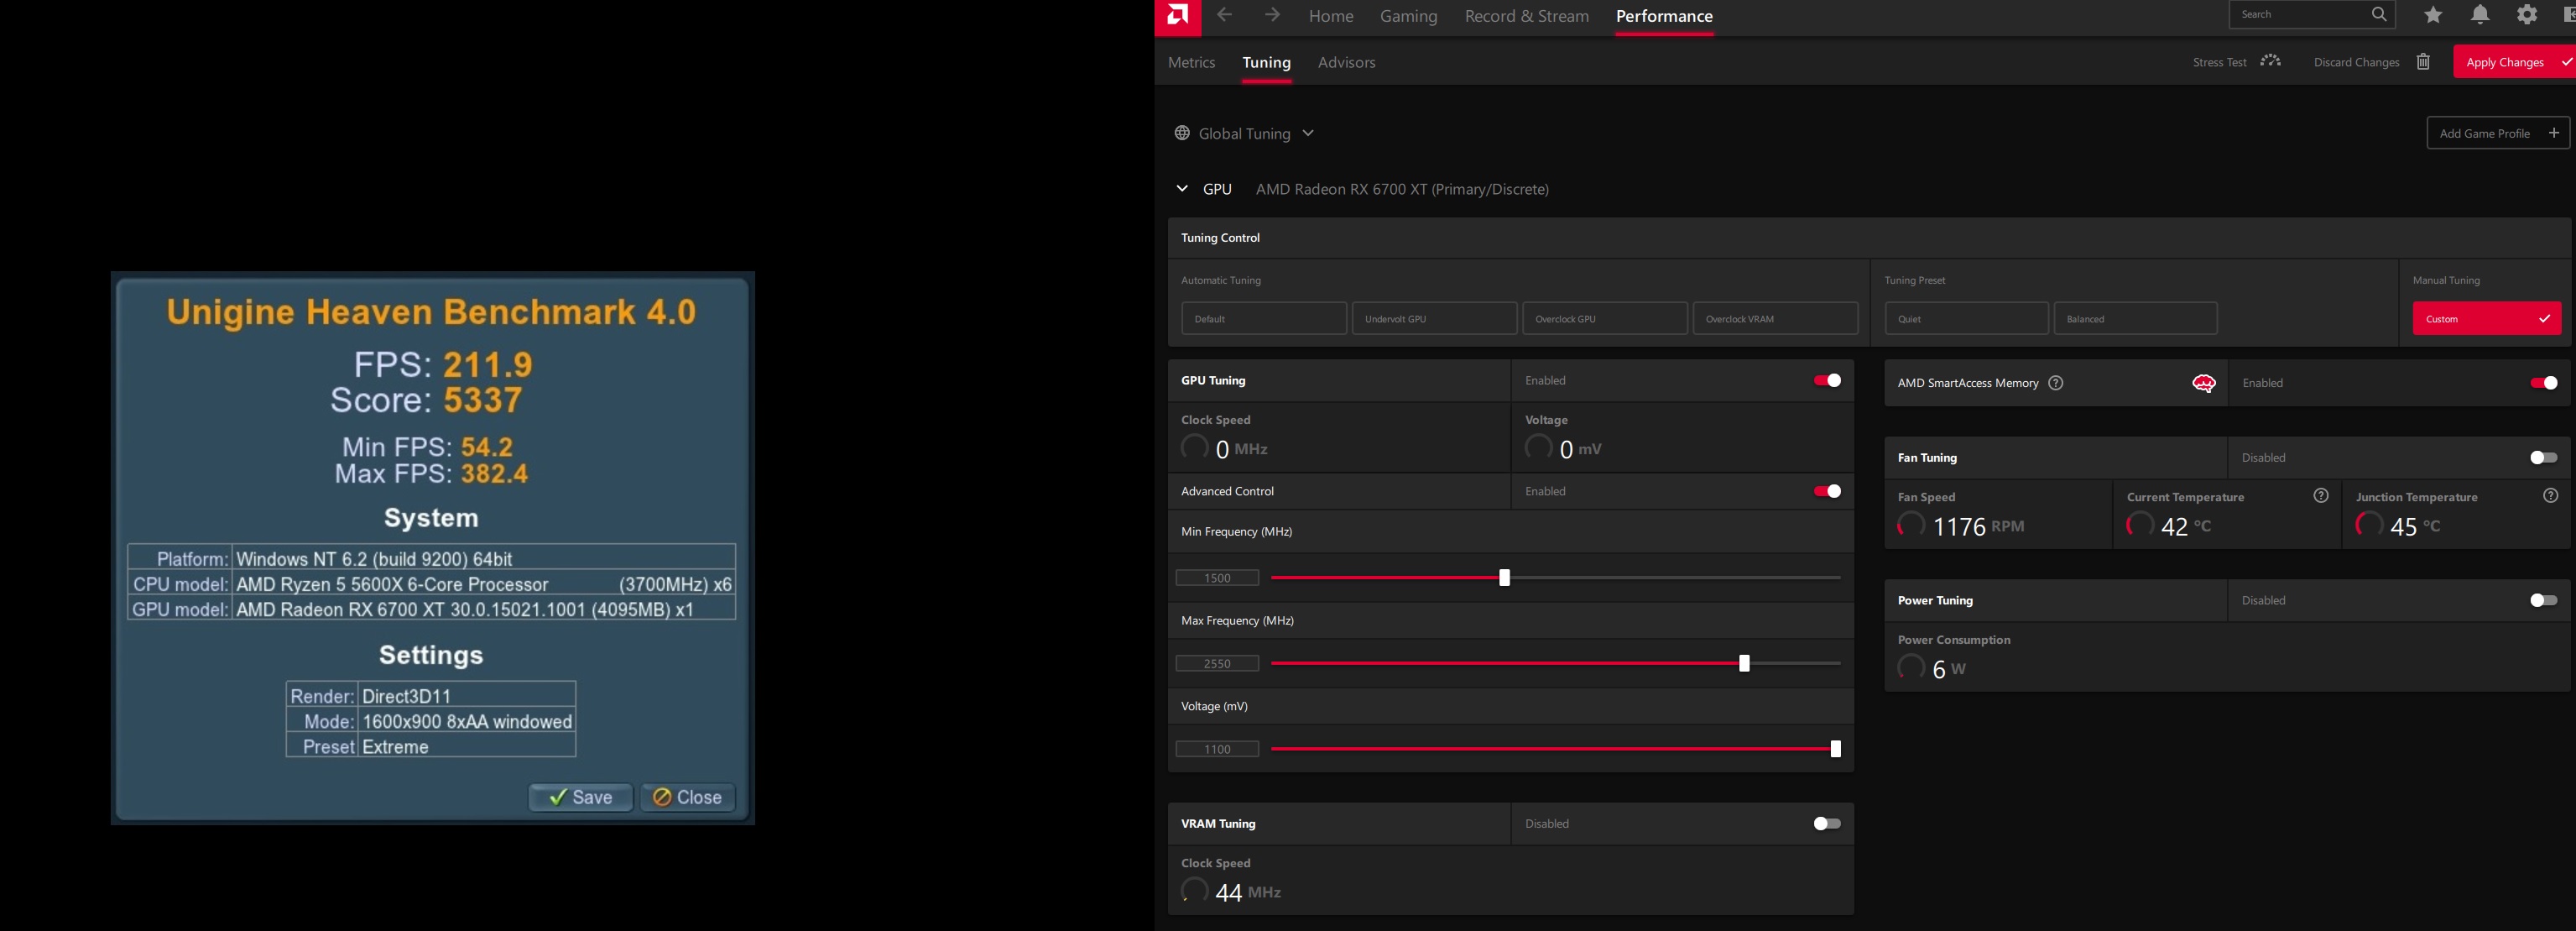Open the Apply Changes dropdown chevron
The height and width of the screenshot is (931, 2576).
click(2566, 61)
